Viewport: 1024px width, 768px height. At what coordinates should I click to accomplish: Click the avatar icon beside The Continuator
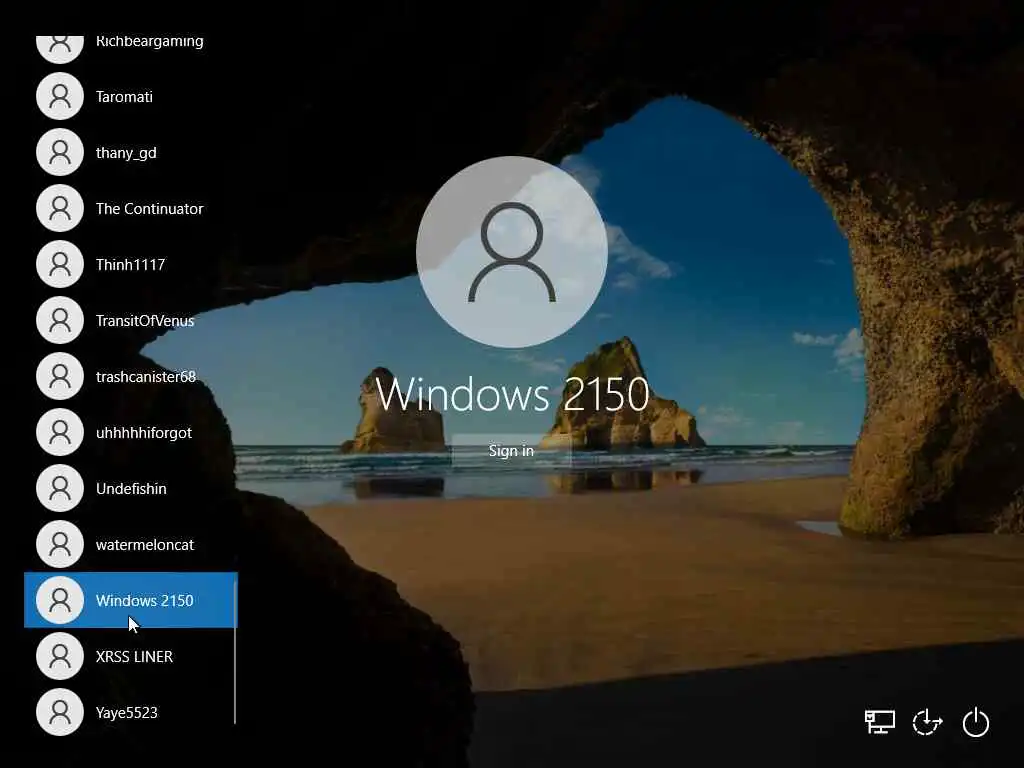coord(59,208)
